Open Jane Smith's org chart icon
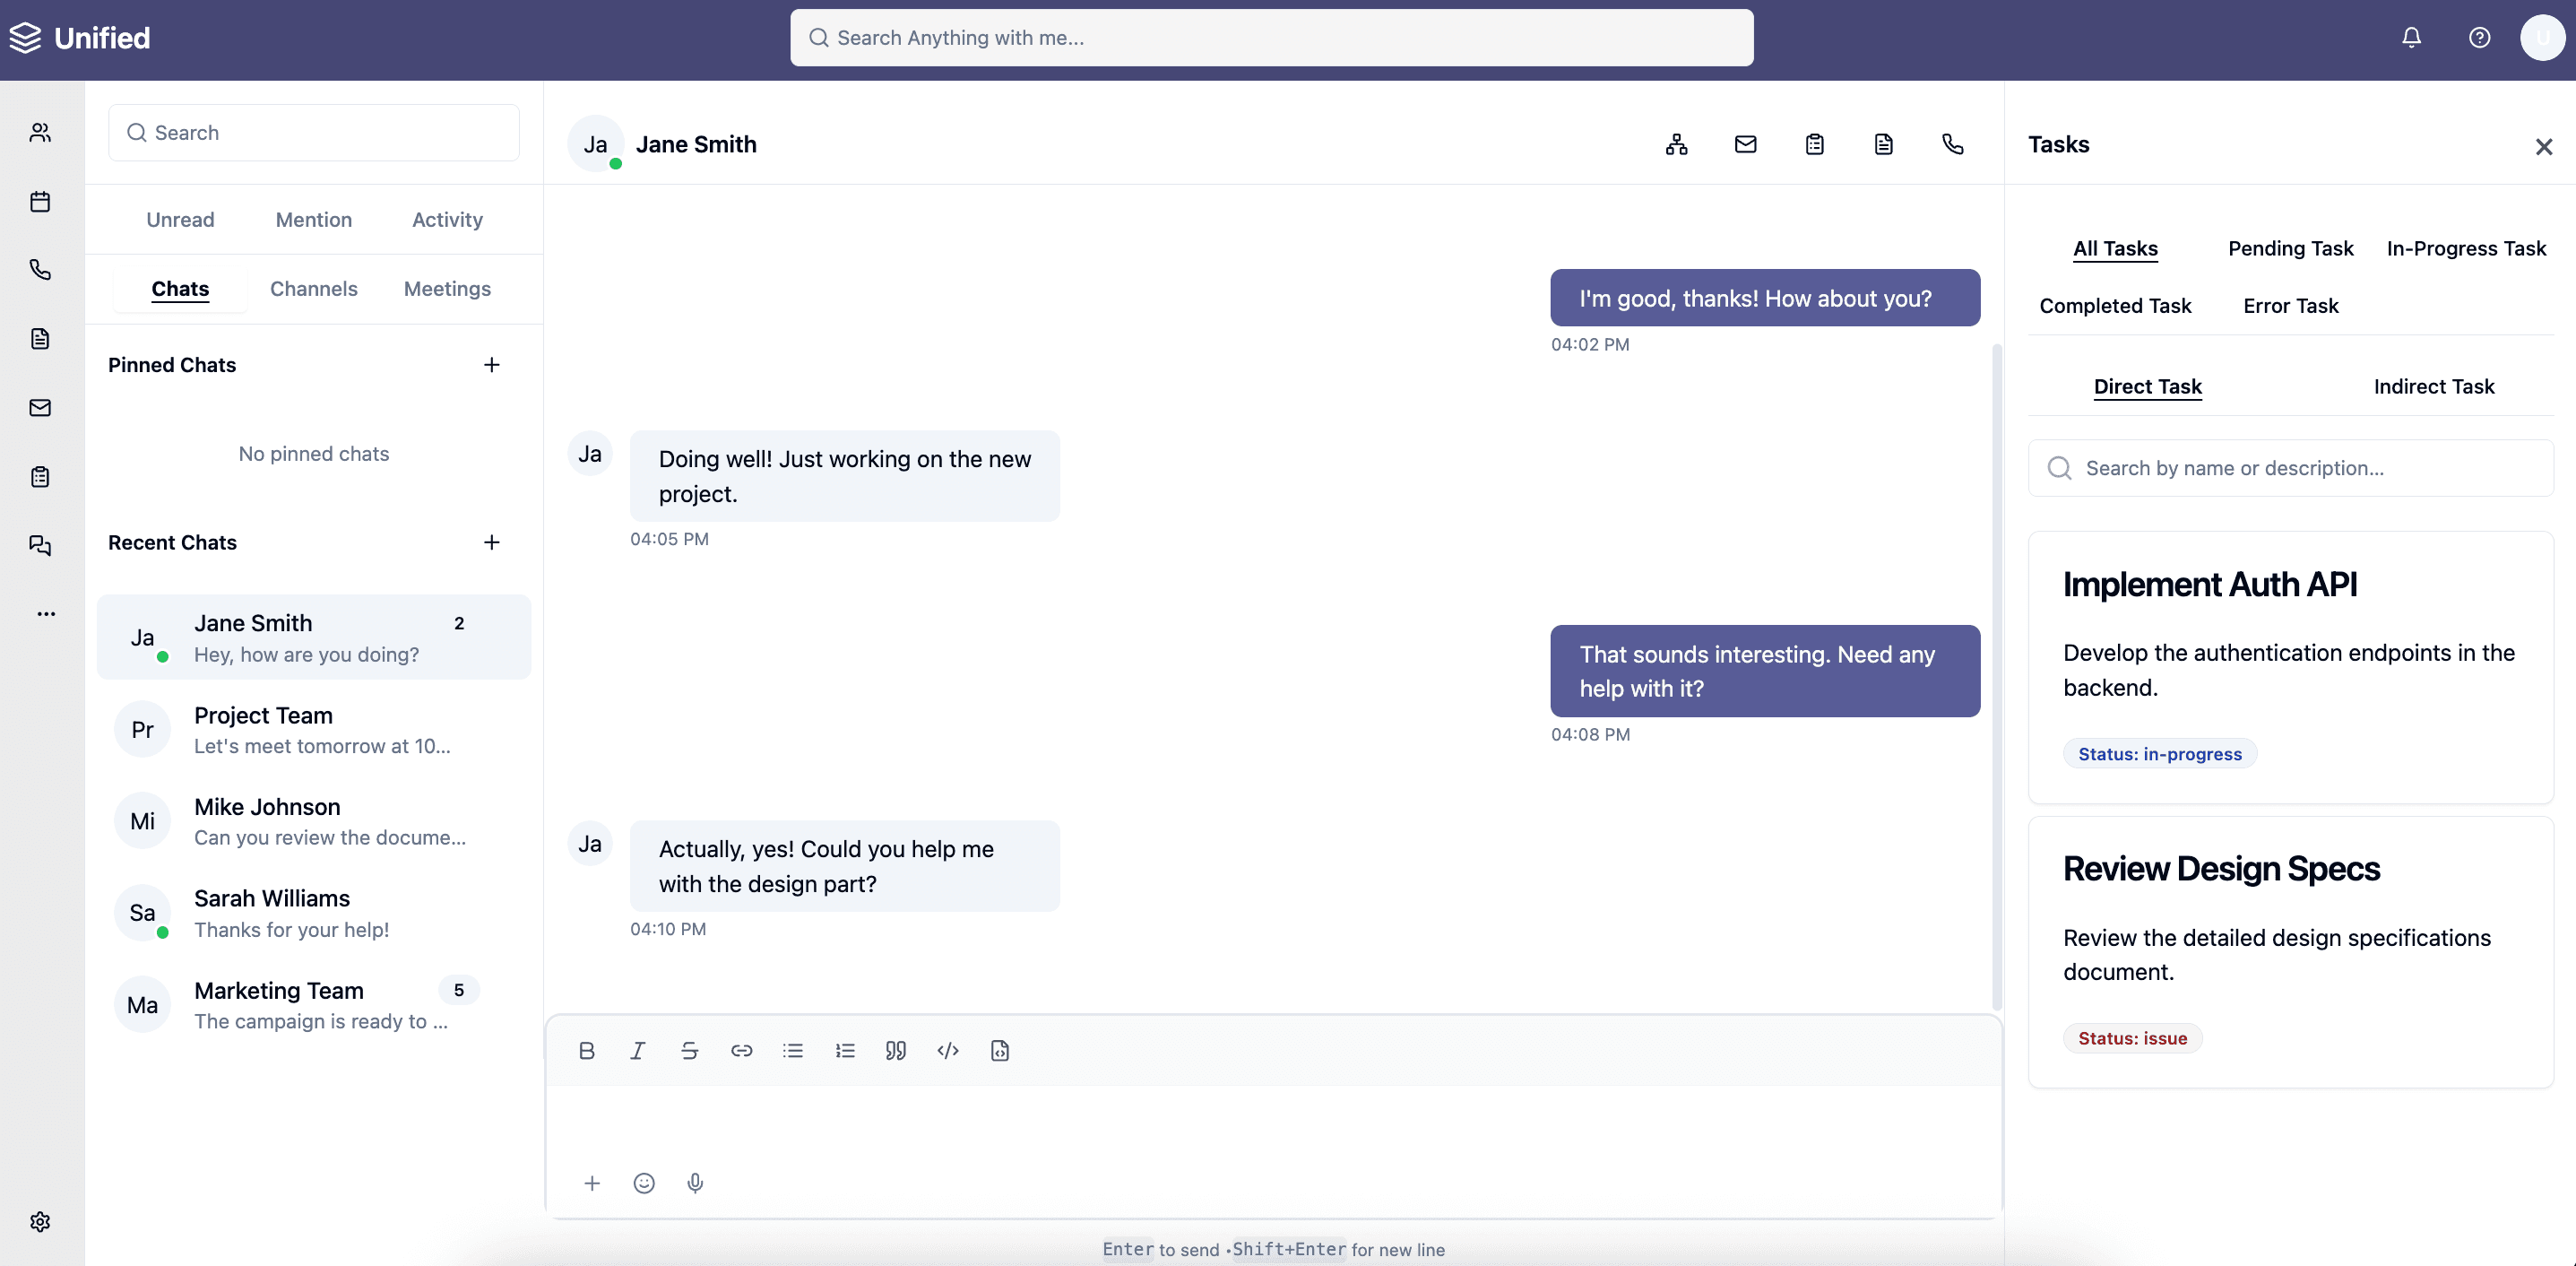Viewport: 2576px width, 1266px height. click(1676, 144)
